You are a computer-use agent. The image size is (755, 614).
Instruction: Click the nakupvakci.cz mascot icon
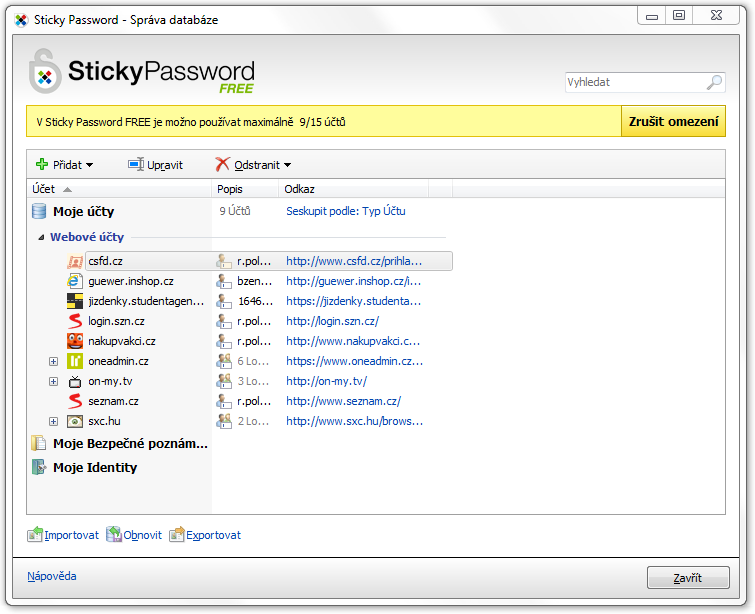tap(75, 341)
